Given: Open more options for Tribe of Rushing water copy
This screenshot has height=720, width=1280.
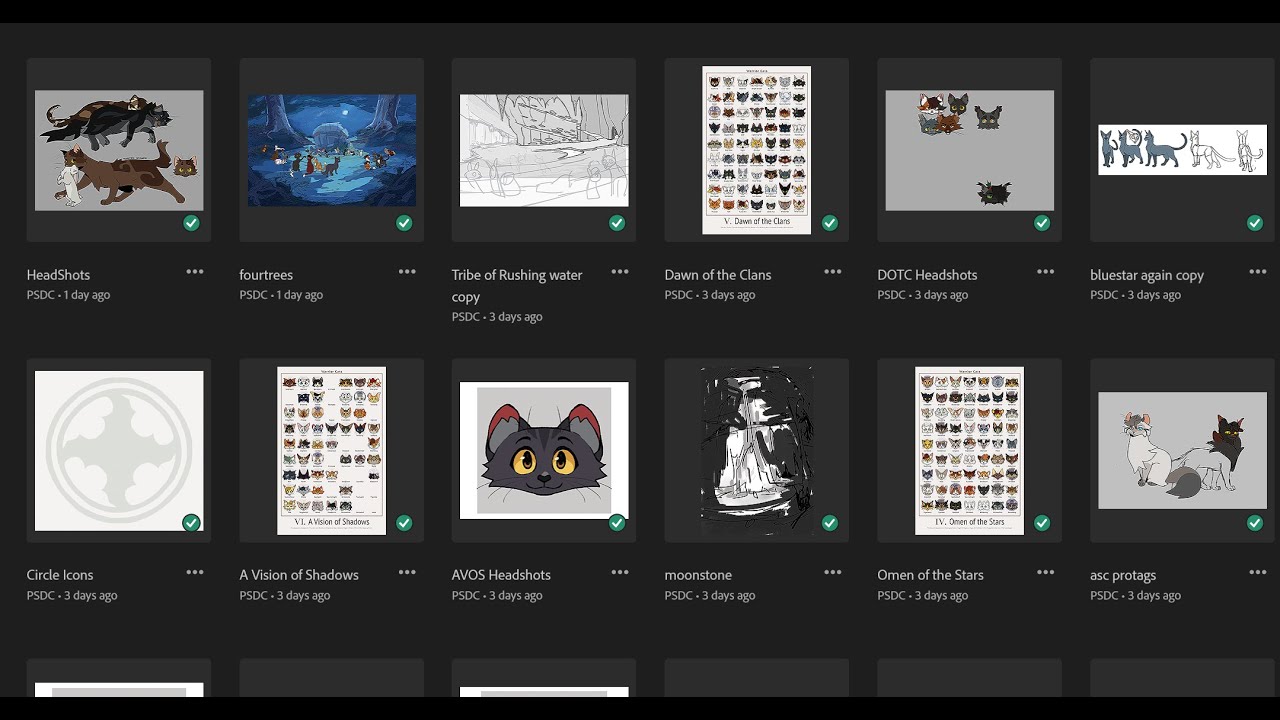Looking at the screenshot, I should tap(620, 272).
